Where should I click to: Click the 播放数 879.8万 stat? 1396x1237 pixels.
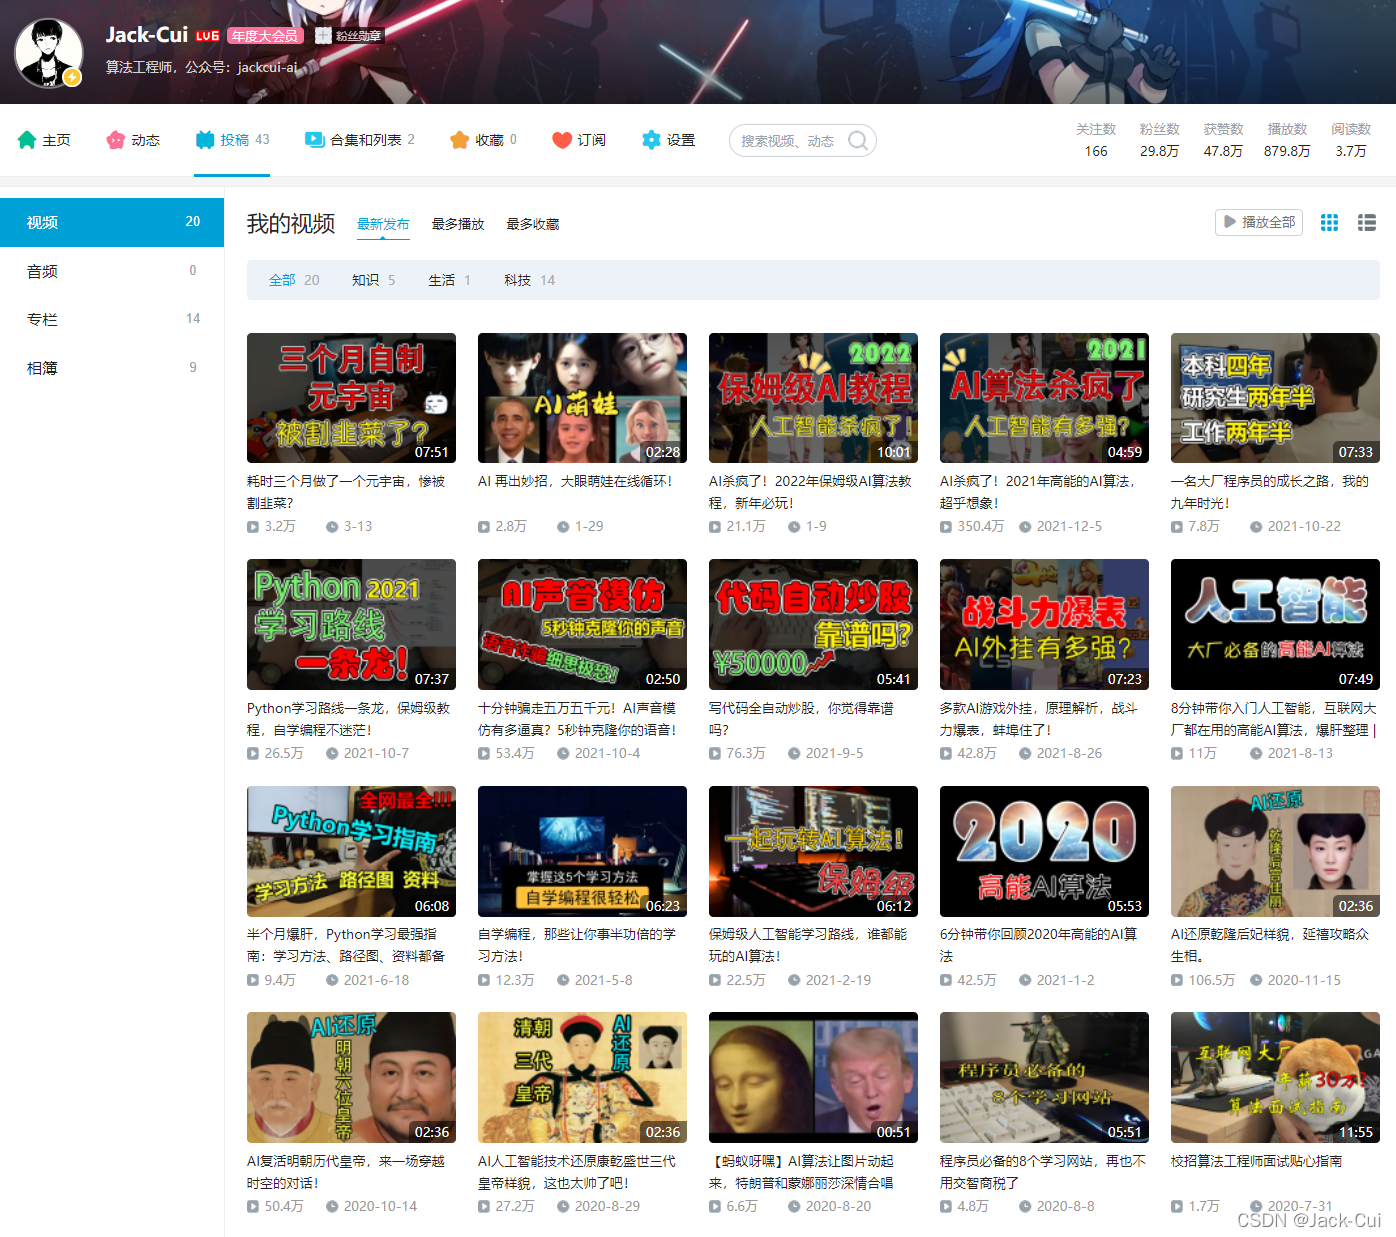click(1287, 140)
